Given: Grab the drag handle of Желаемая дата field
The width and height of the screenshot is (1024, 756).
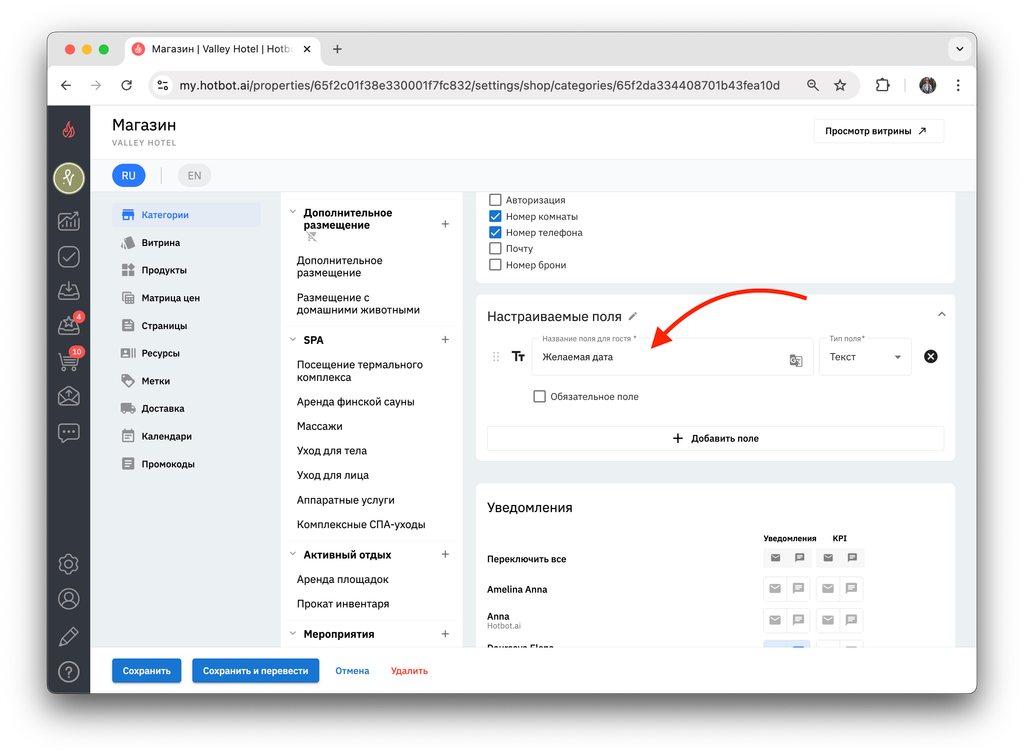Looking at the screenshot, I should 496,356.
